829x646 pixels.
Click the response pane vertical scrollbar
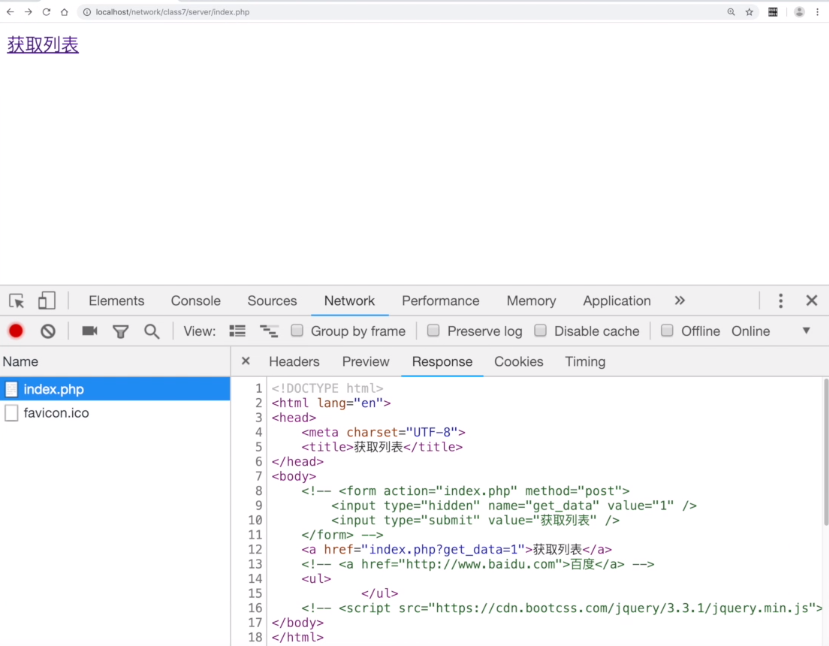coord(826,452)
